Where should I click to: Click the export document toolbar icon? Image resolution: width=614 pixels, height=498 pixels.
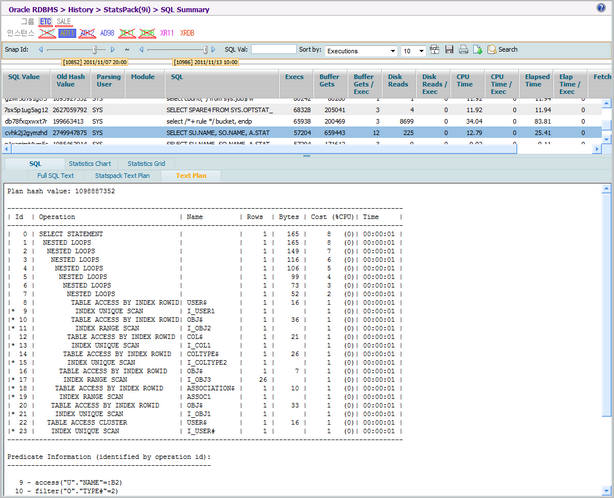coord(478,50)
